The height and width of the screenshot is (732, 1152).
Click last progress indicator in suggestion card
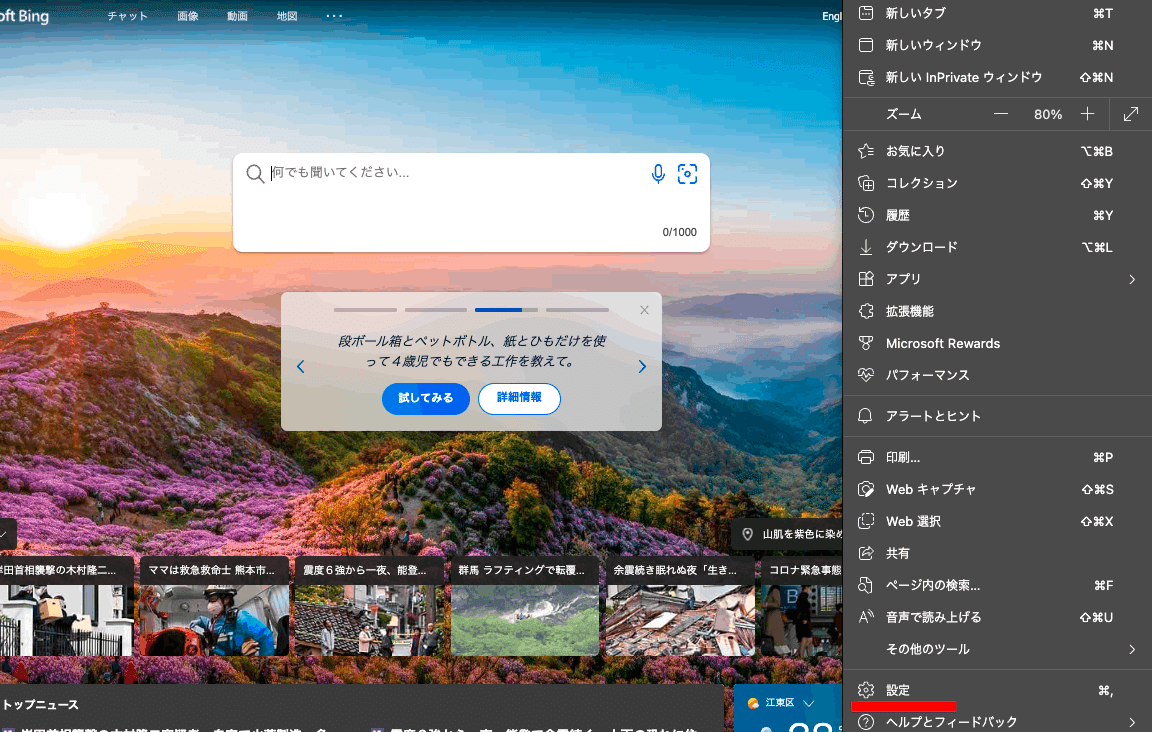click(x=577, y=310)
